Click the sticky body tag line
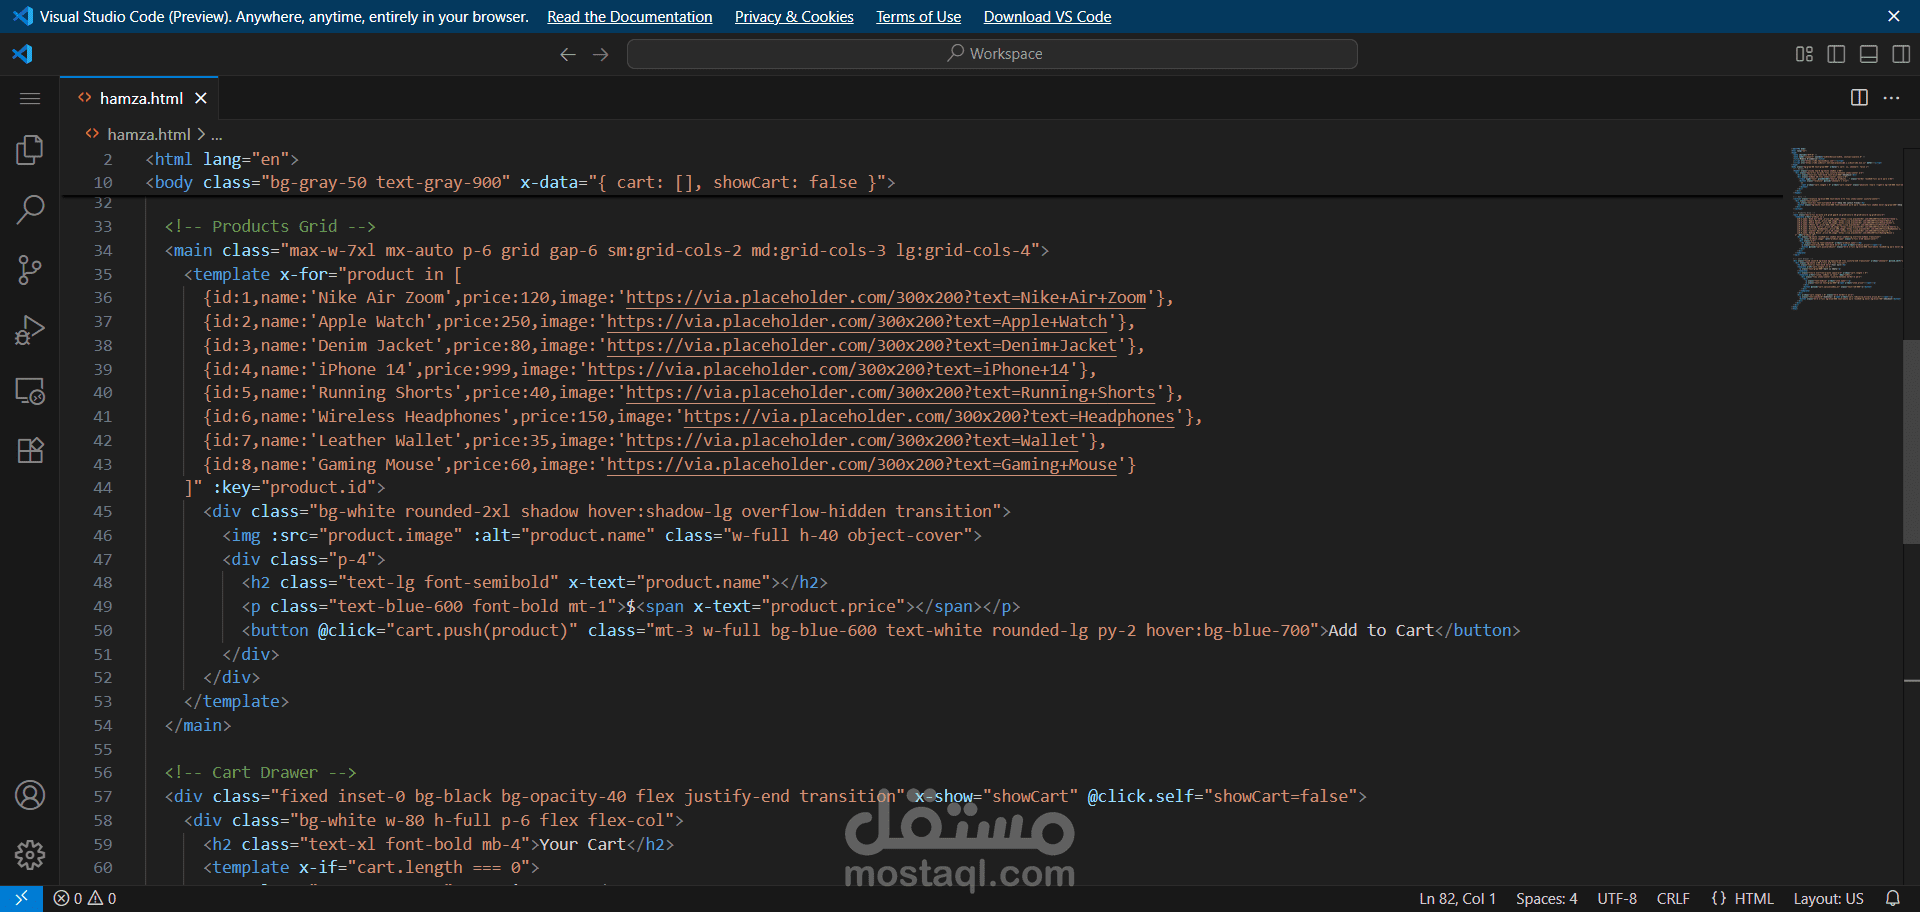This screenshot has width=1920, height=912. tap(520, 182)
